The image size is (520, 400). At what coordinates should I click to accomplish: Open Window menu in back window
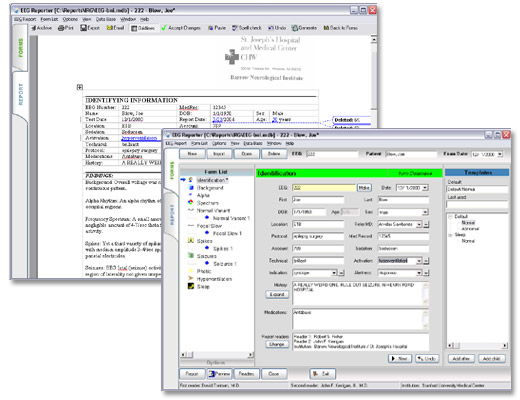(x=128, y=19)
